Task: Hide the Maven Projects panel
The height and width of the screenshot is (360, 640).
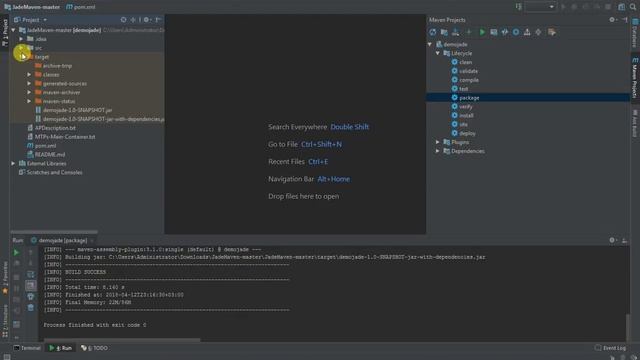Action: tap(625, 20)
